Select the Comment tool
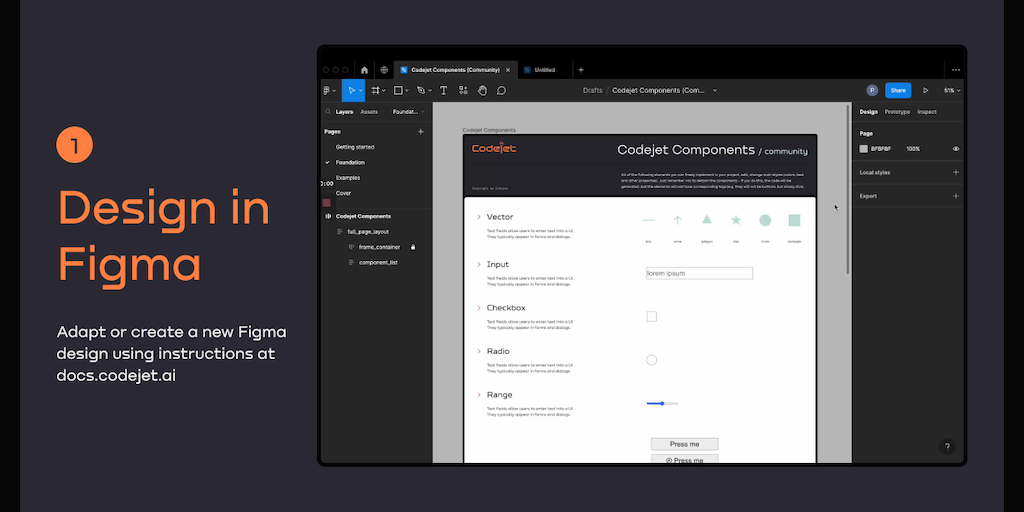The image size is (1024, 512). pos(501,90)
